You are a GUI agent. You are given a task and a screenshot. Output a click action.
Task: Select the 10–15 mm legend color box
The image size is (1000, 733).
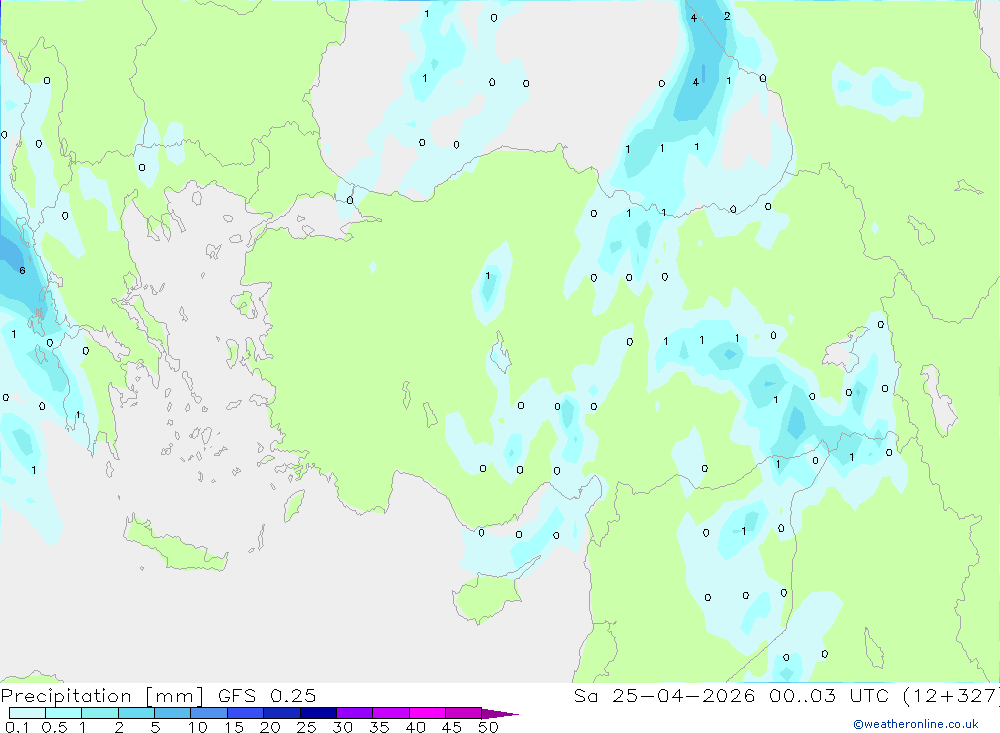click(x=209, y=713)
